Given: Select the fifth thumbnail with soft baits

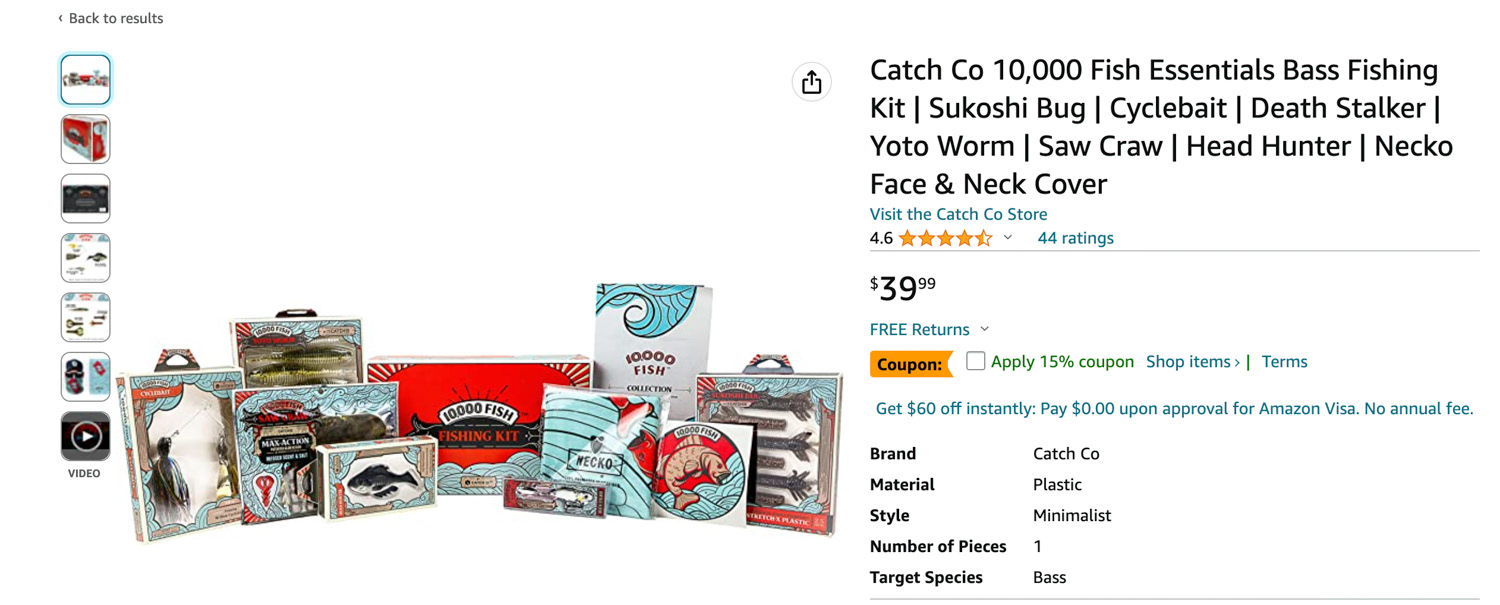Looking at the screenshot, I should [x=85, y=317].
